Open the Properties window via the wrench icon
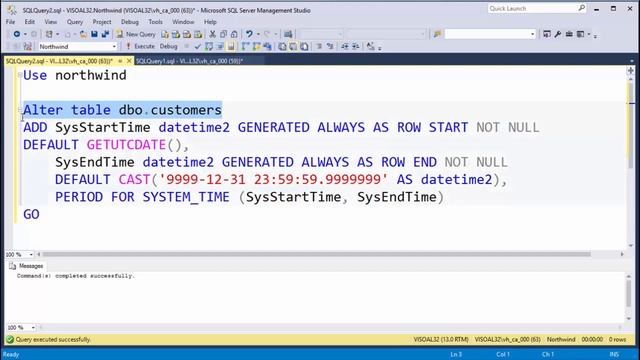The image size is (640, 360). pos(558,34)
